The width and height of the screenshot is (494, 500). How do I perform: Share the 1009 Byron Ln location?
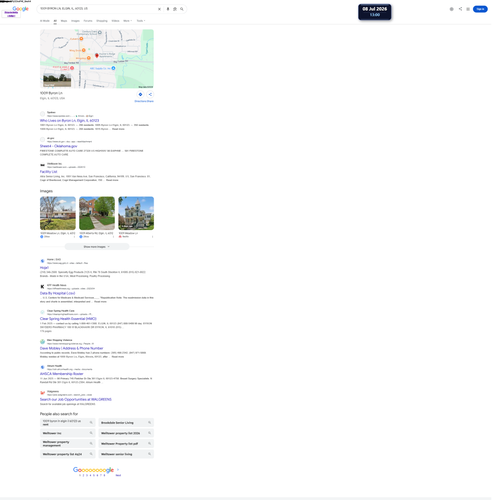(150, 94)
